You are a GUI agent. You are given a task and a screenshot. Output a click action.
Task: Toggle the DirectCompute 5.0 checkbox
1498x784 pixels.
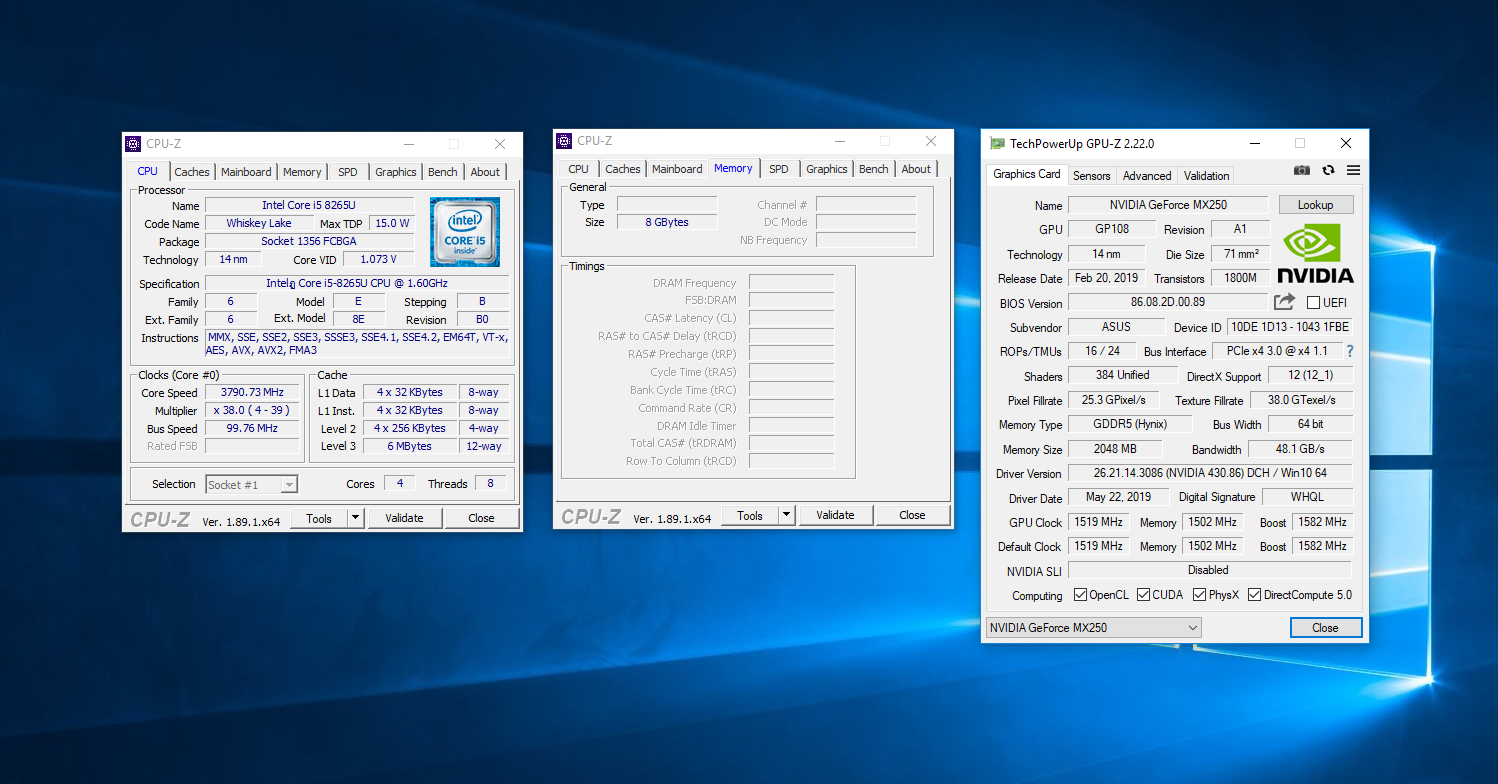[1254, 595]
